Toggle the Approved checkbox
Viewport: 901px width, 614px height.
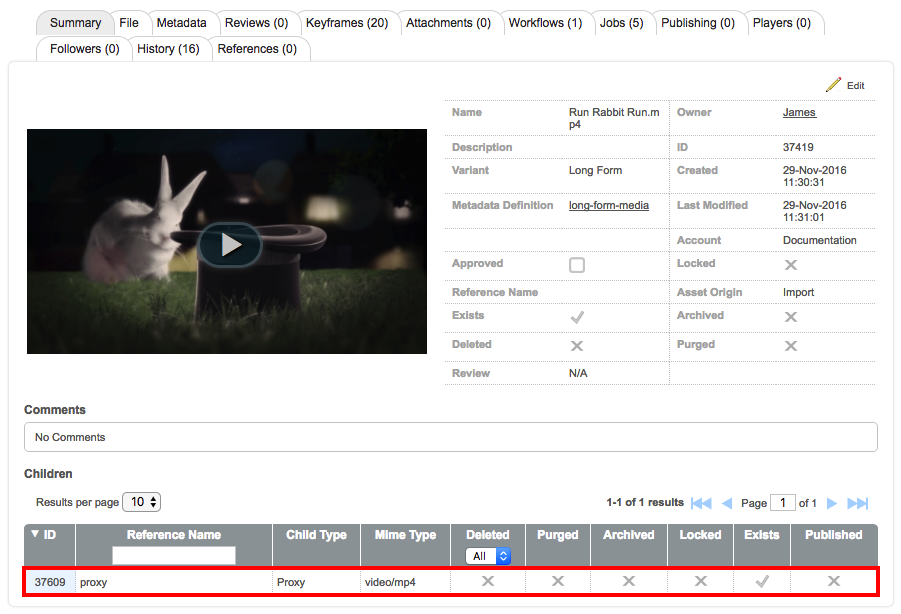[x=576, y=264]
